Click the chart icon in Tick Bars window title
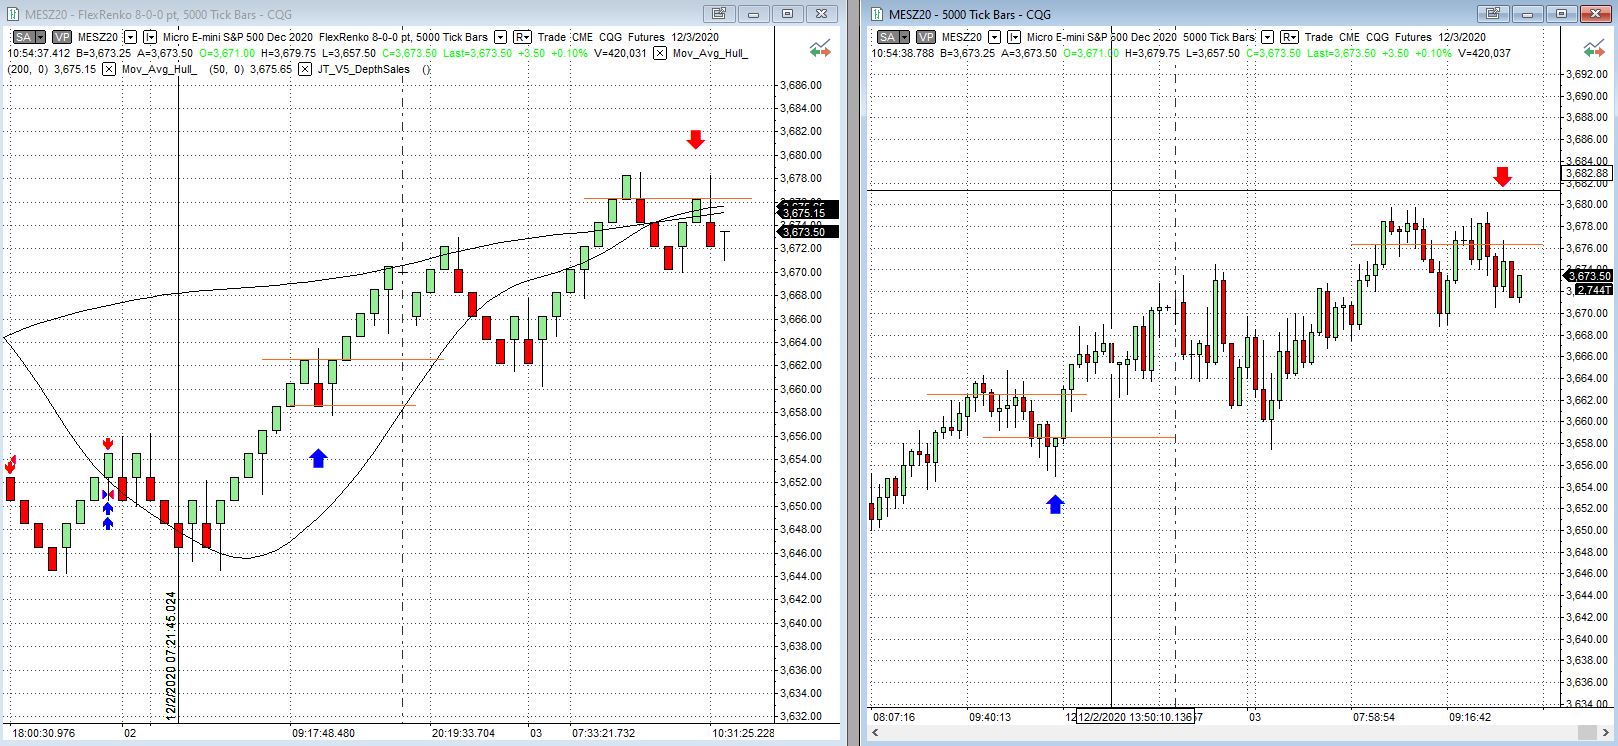Image resolution: width=1618 pixels, height=746 pixels. pyautogui.click(x=877, y=14)
